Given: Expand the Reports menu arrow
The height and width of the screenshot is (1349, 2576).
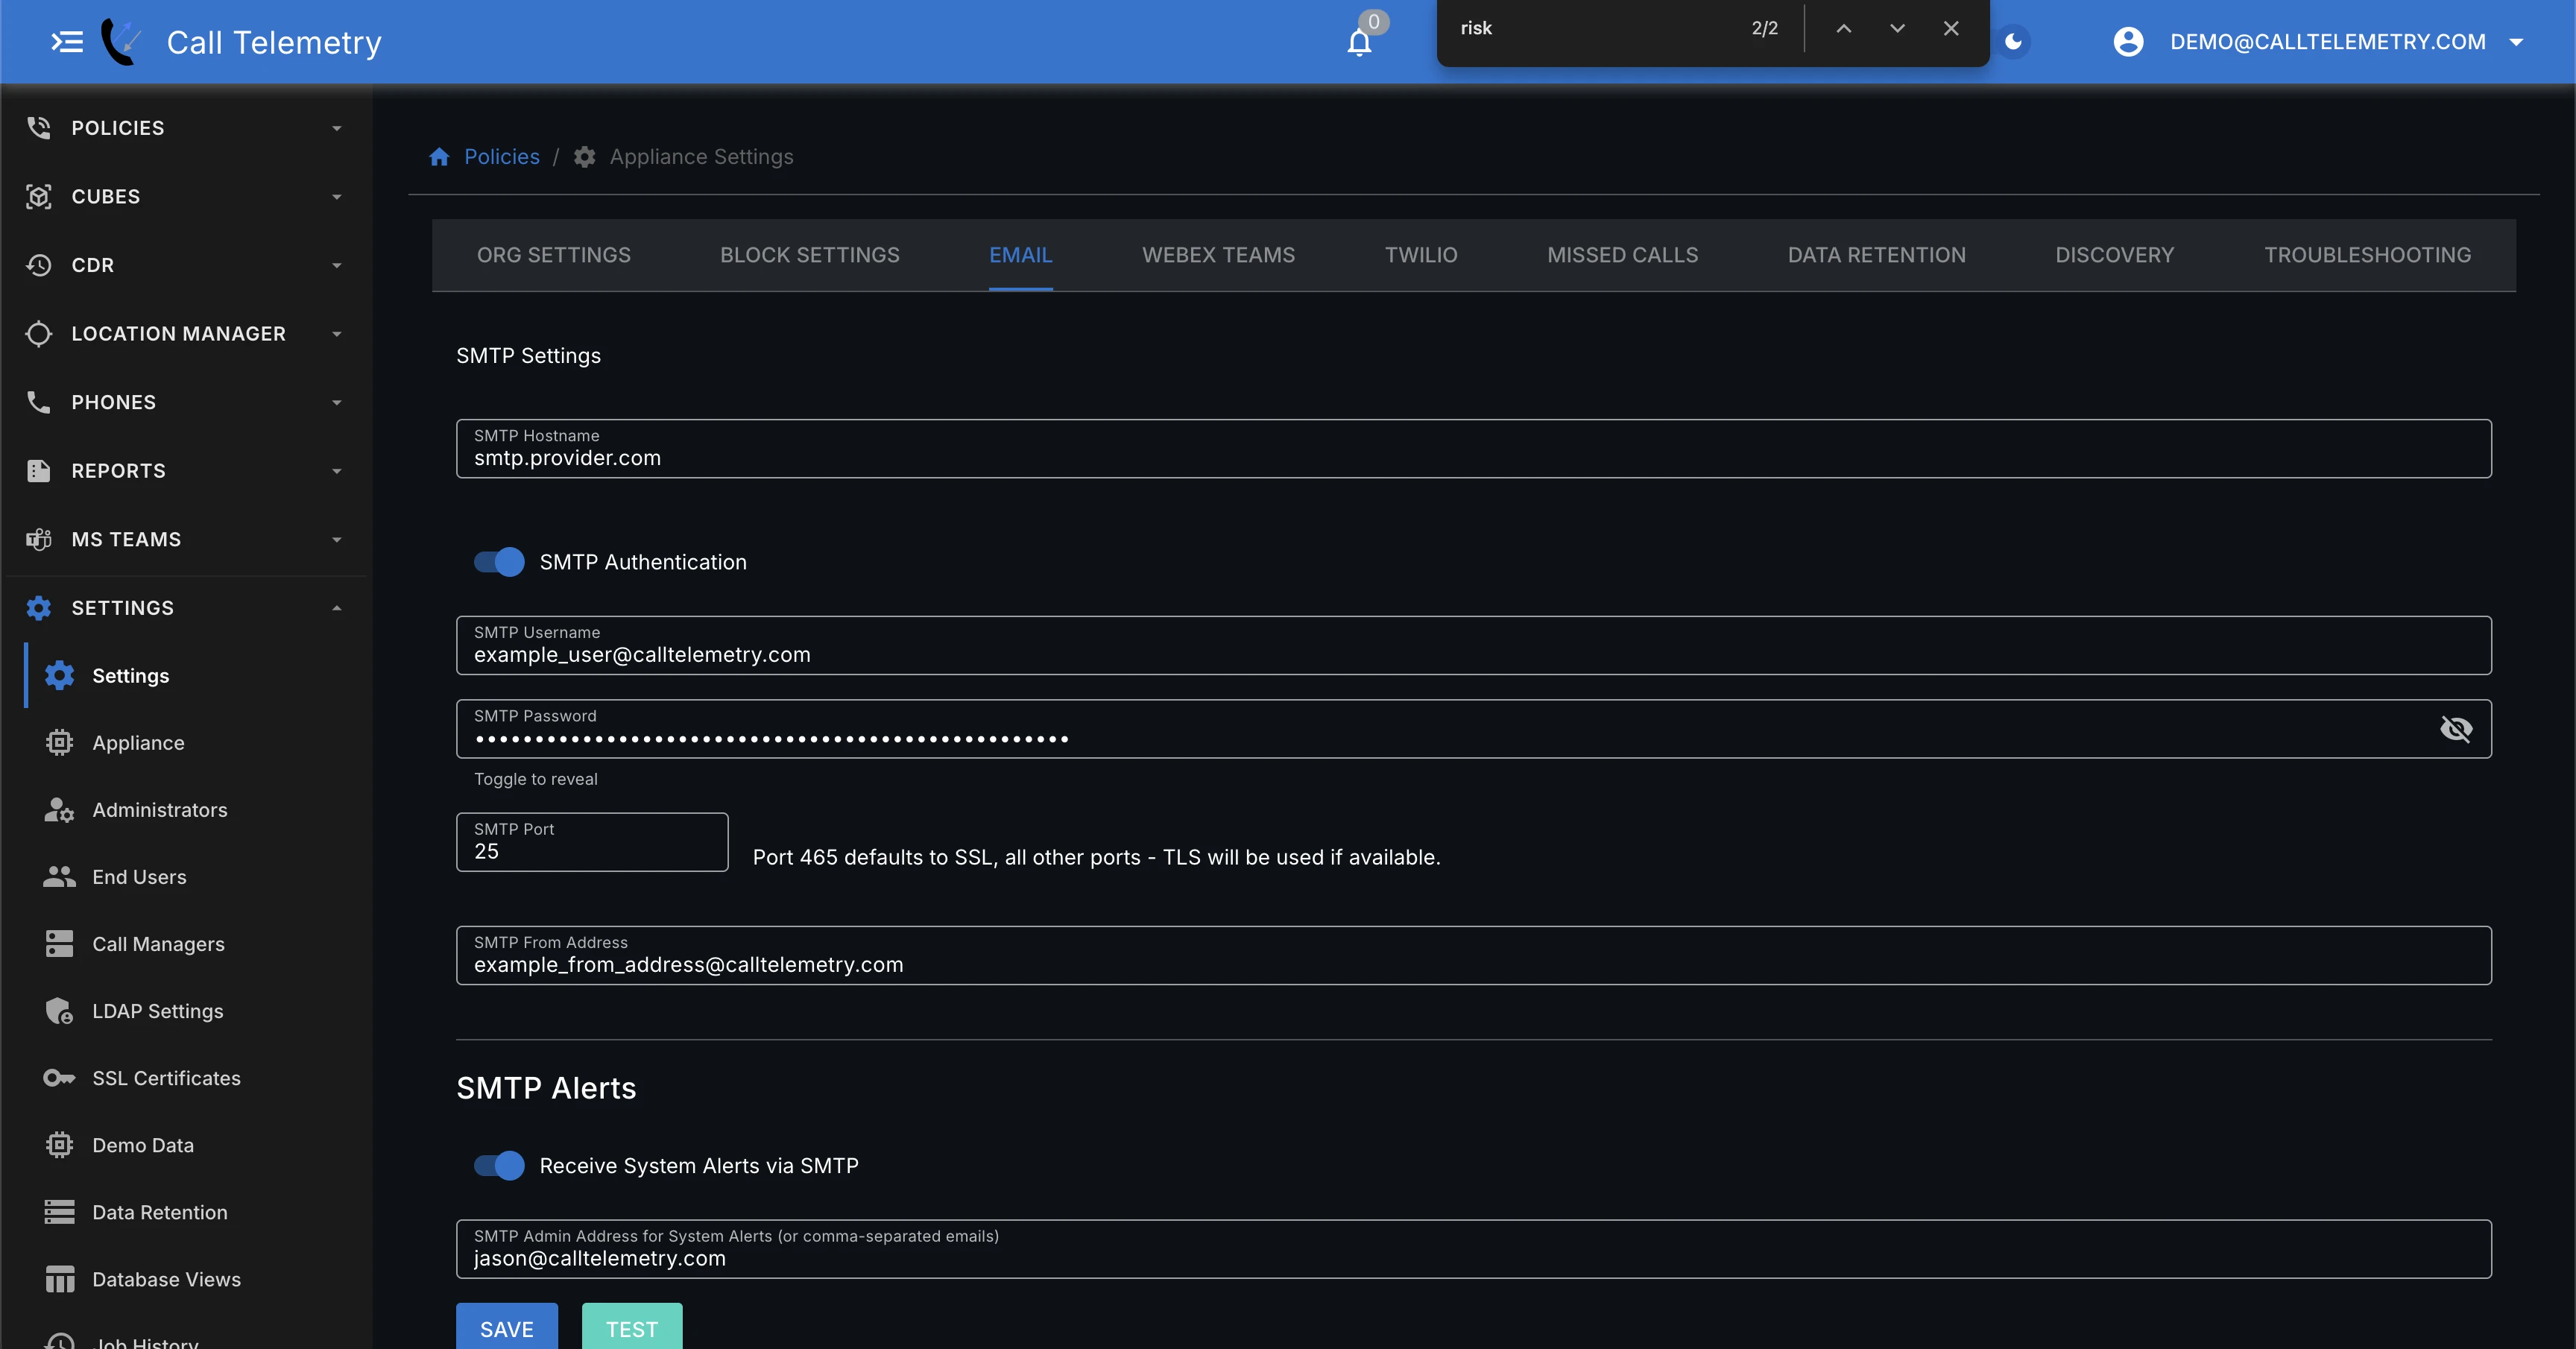Looking at the screenshot, I should [x=337, y=470].
